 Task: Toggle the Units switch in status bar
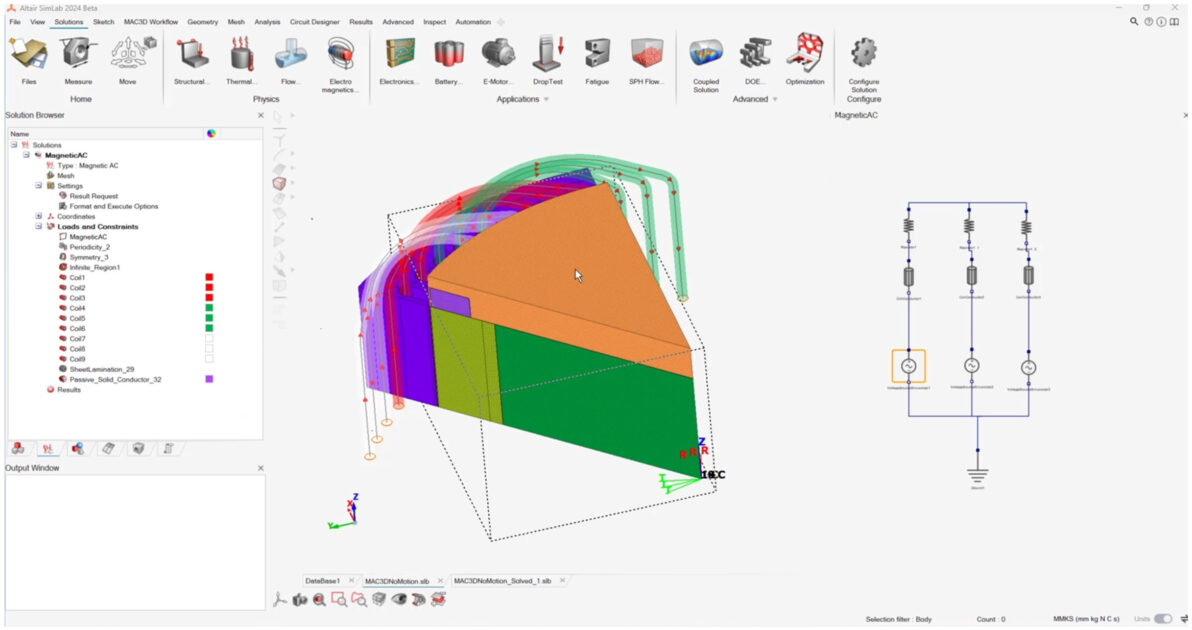[x=1163, y=619]
